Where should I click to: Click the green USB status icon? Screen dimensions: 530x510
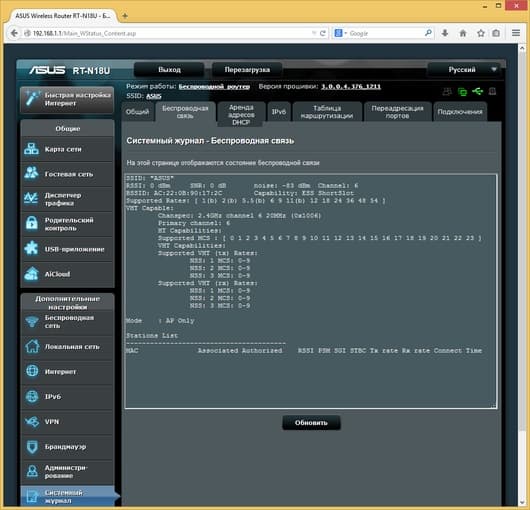click(477, 91)
